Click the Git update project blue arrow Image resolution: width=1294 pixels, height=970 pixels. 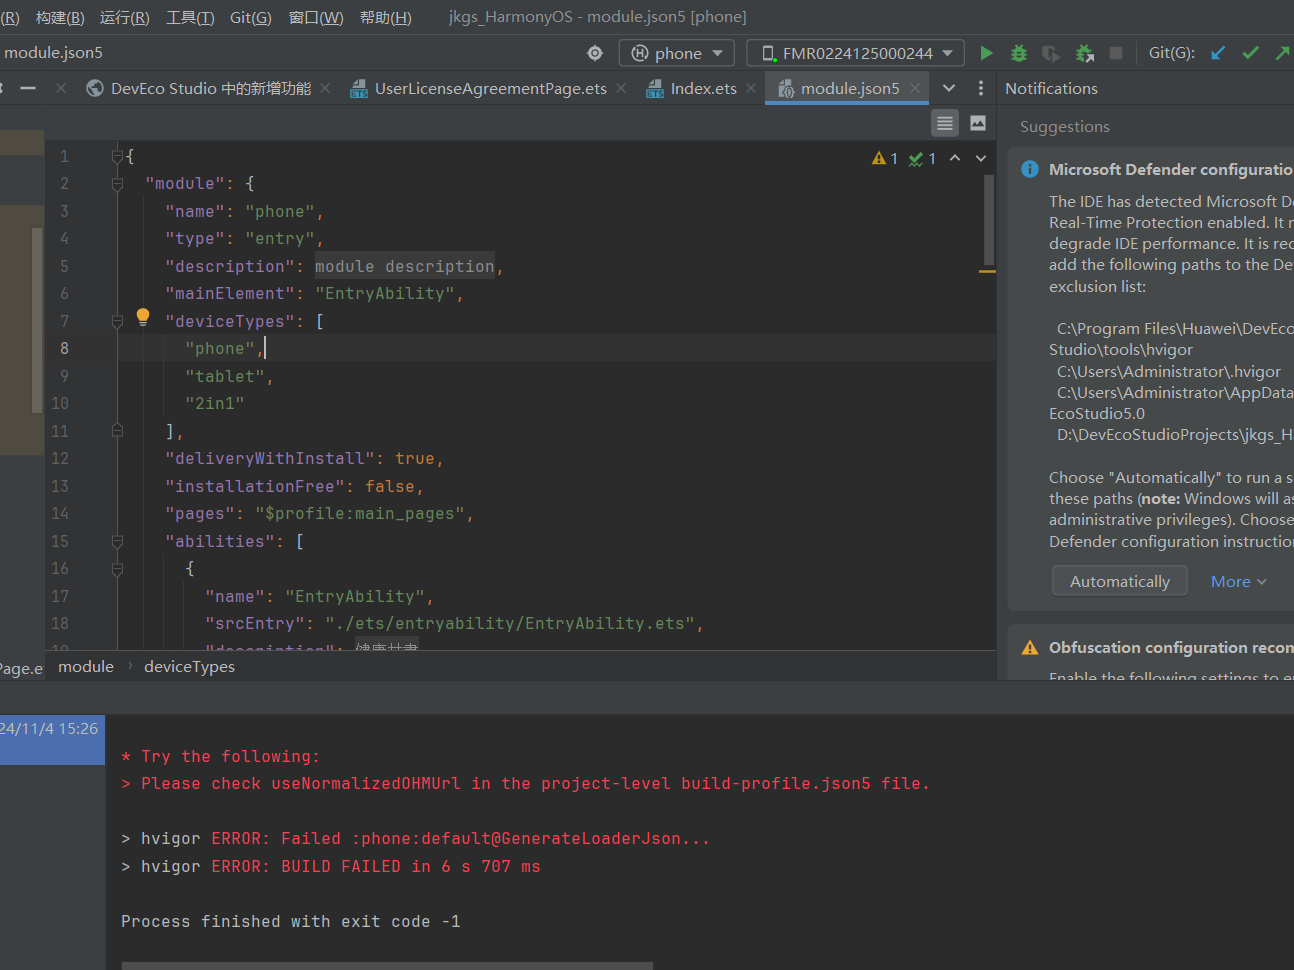tap(1218, 53)
